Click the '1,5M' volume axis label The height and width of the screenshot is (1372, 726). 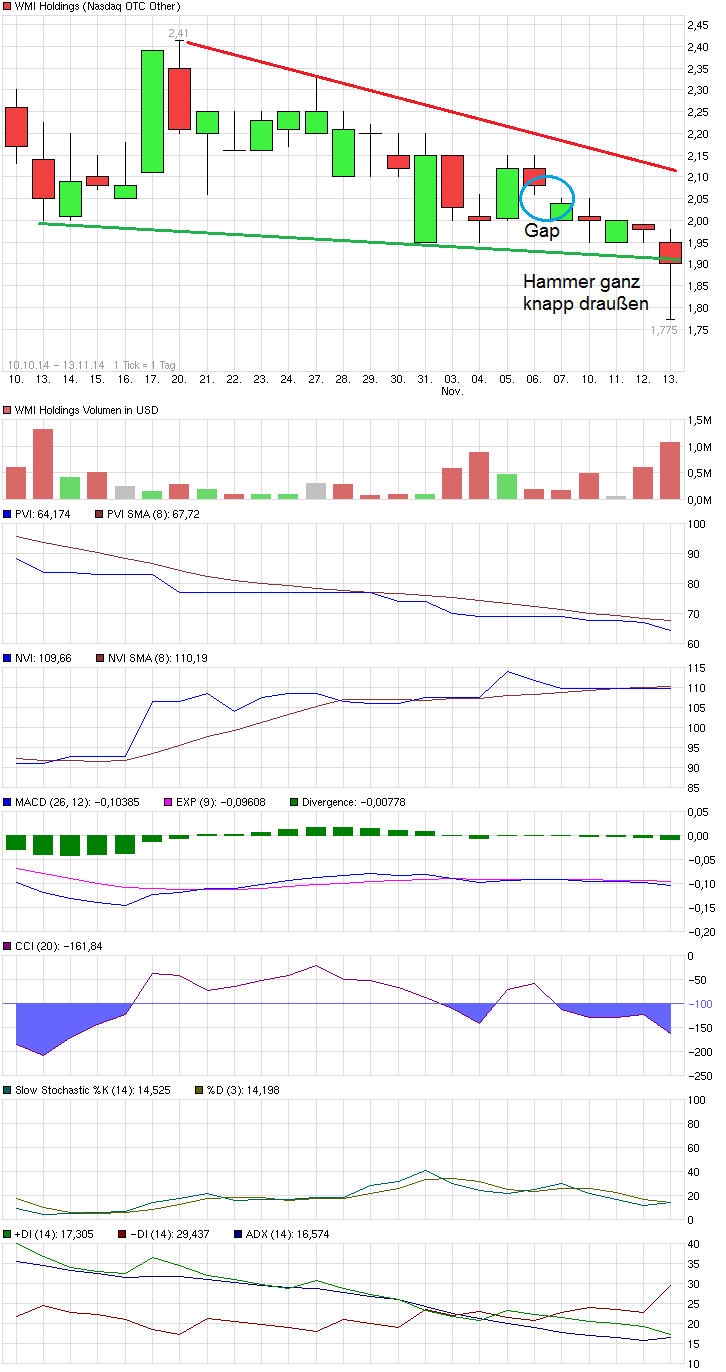coord(700,421)
